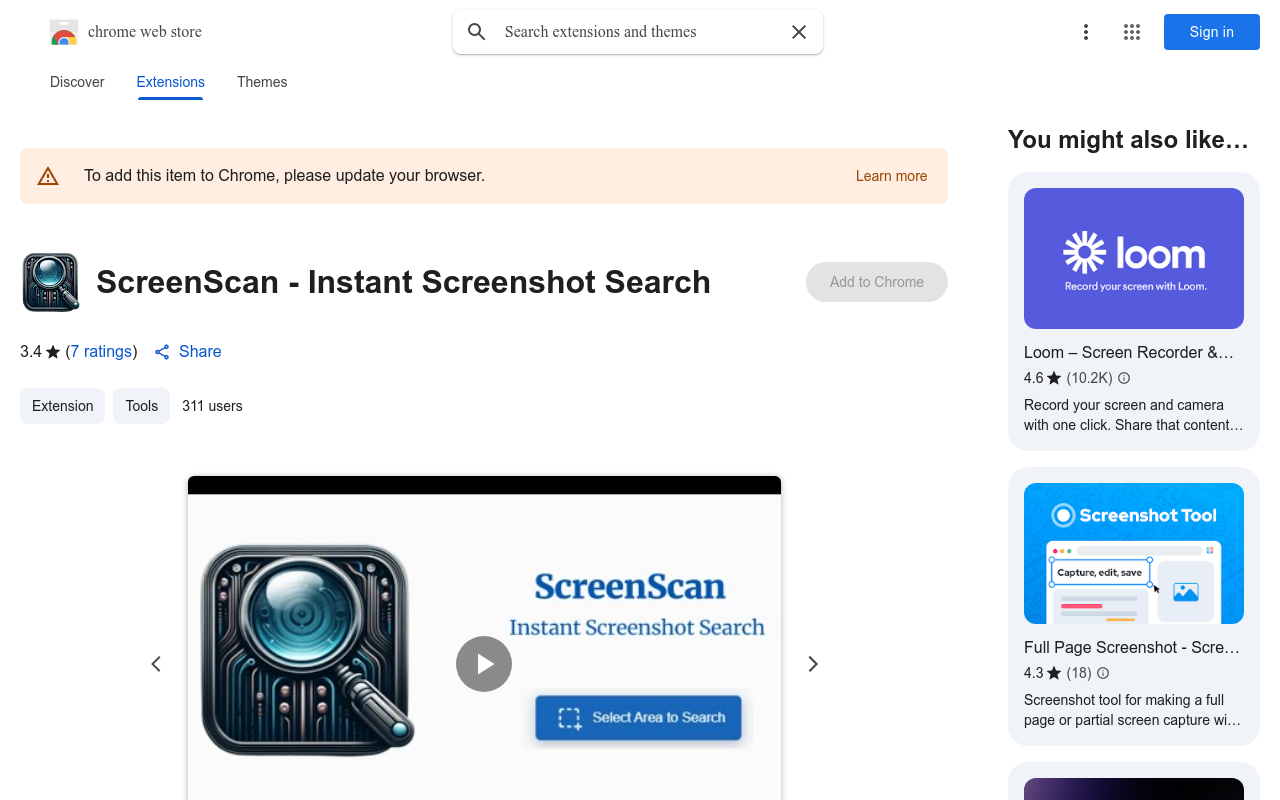Play the ScreenScan preview video
The image size is (1280, 800).
tap(484, 664)
